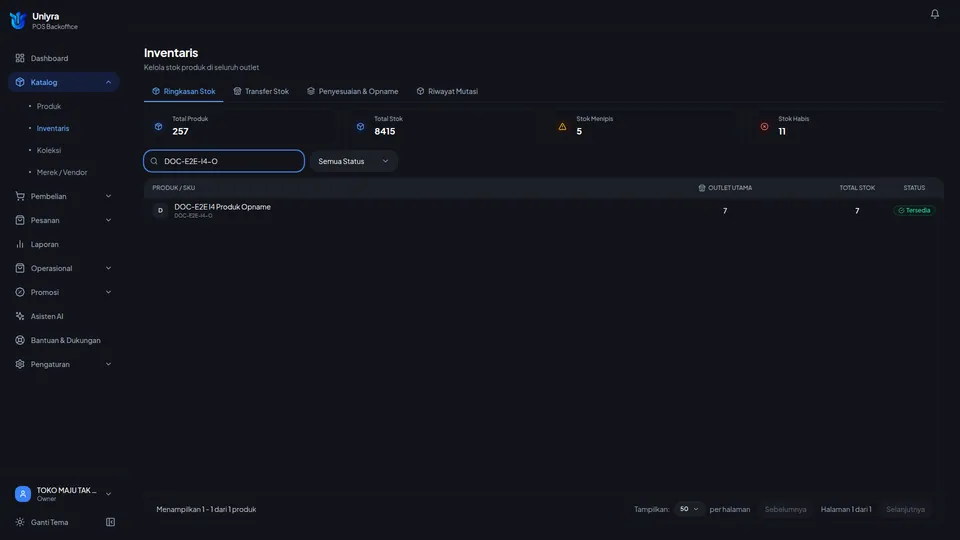
Task: Click the Total Stok card icon
Action: click(361, 126)
